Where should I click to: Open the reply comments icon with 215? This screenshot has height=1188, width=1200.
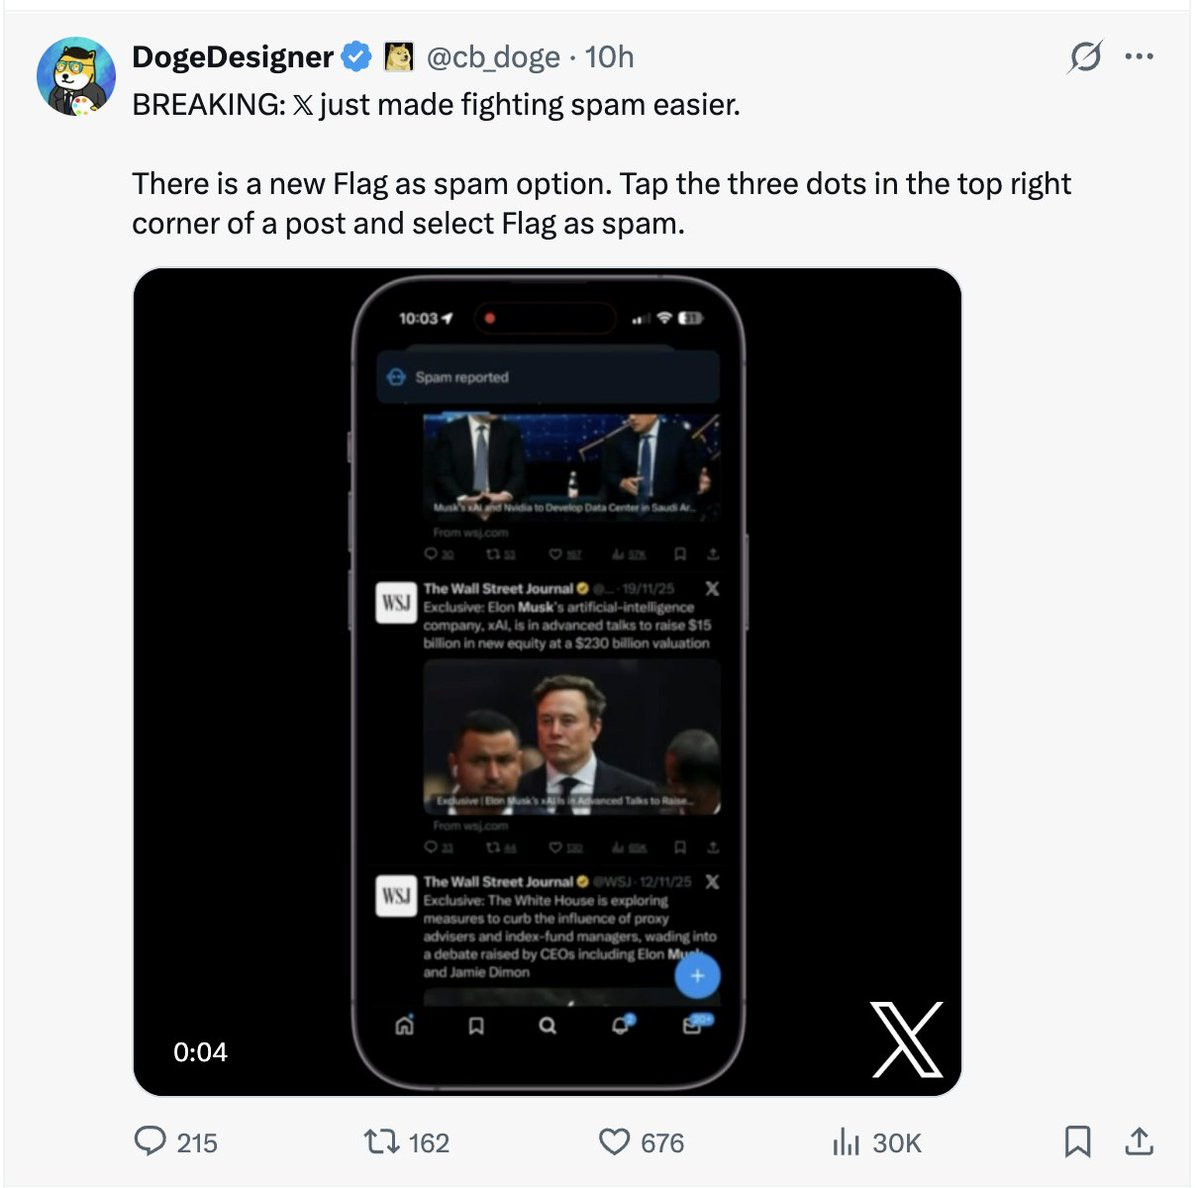150,1141
